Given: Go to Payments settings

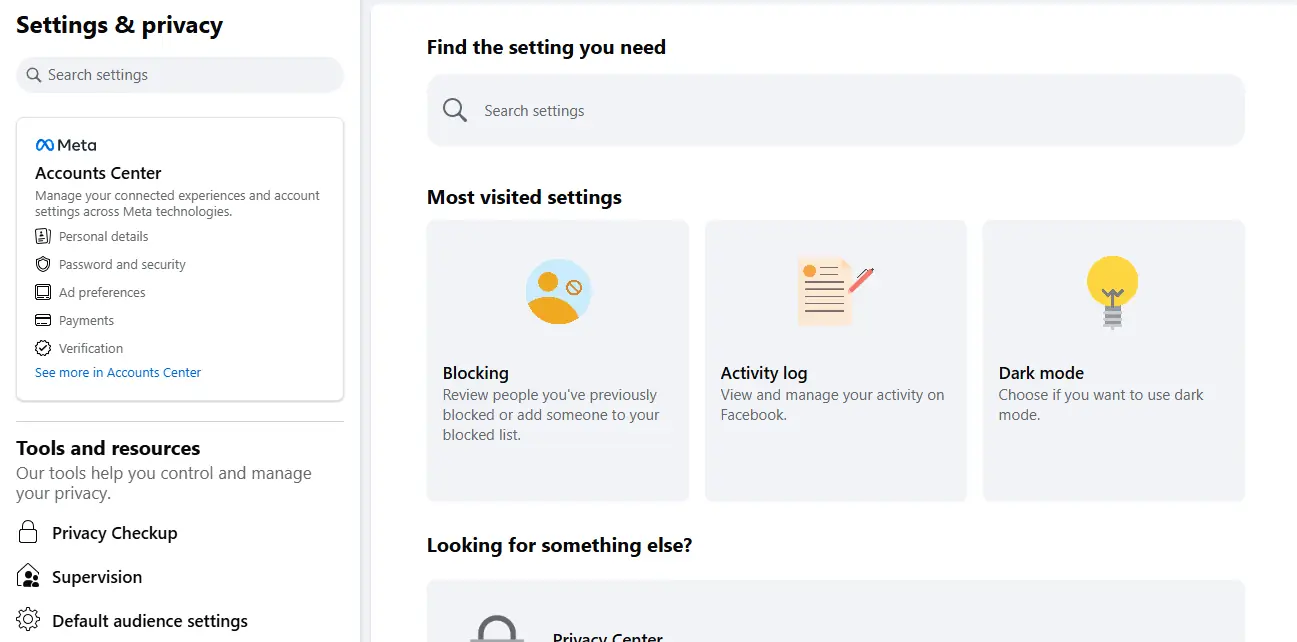Looking at the screenshot, I should [88, 320].
